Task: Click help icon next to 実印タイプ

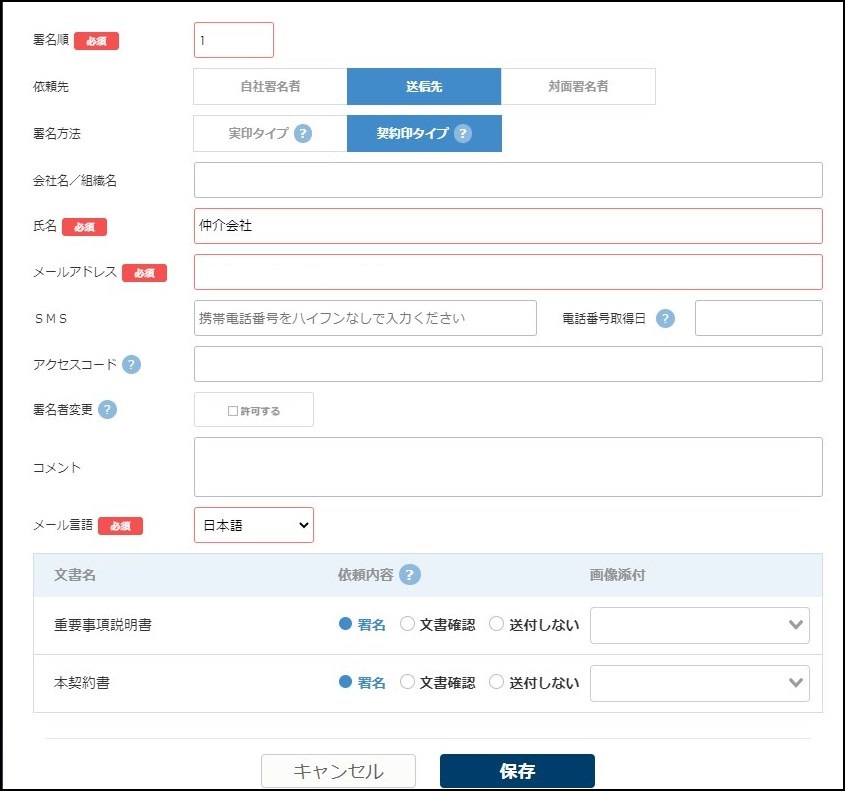Action: click(303, 134)
